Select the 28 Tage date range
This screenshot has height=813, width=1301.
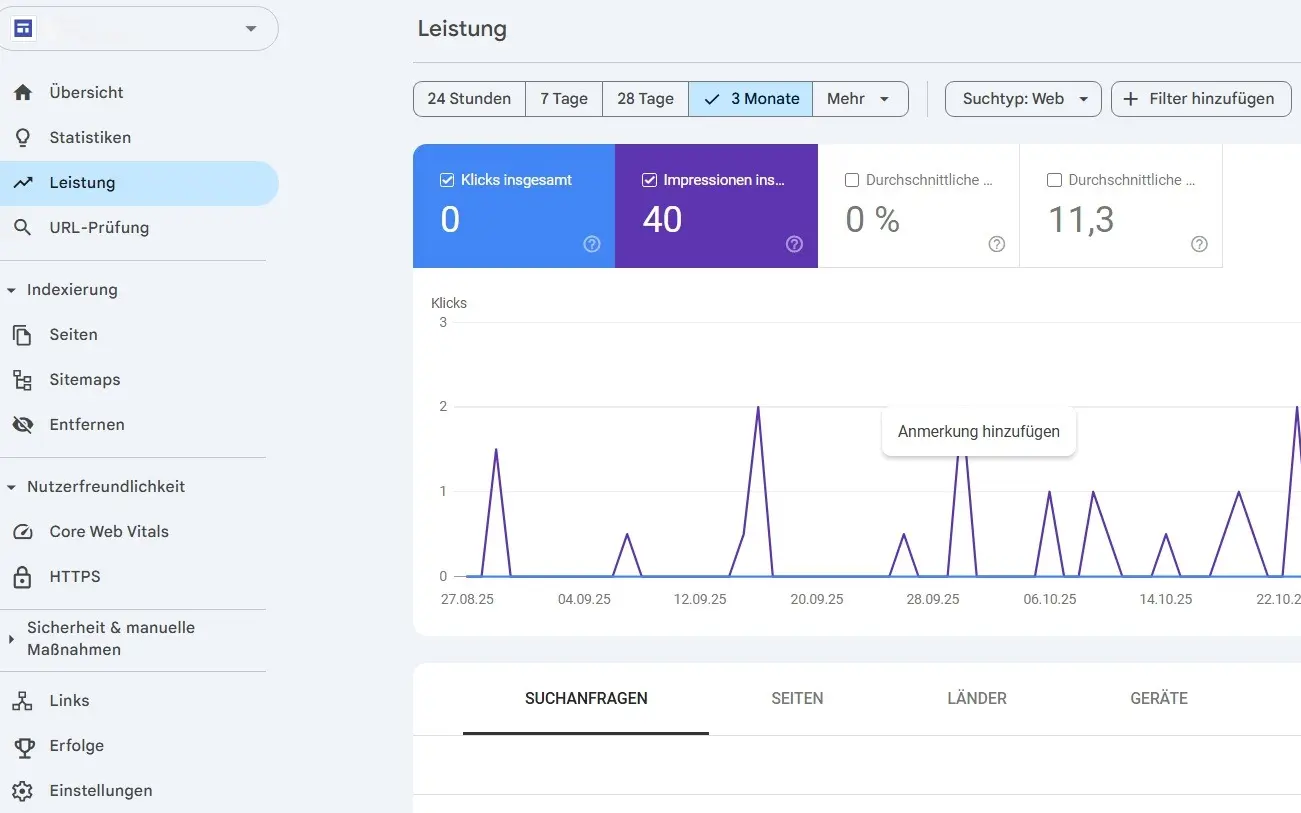tap(645, 99)
